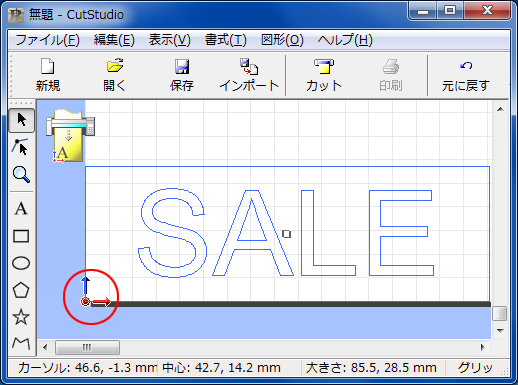The width and height of the screenshot is (518, 385).
Task: Open the 書式(T) menu
Action: point(226,40)
